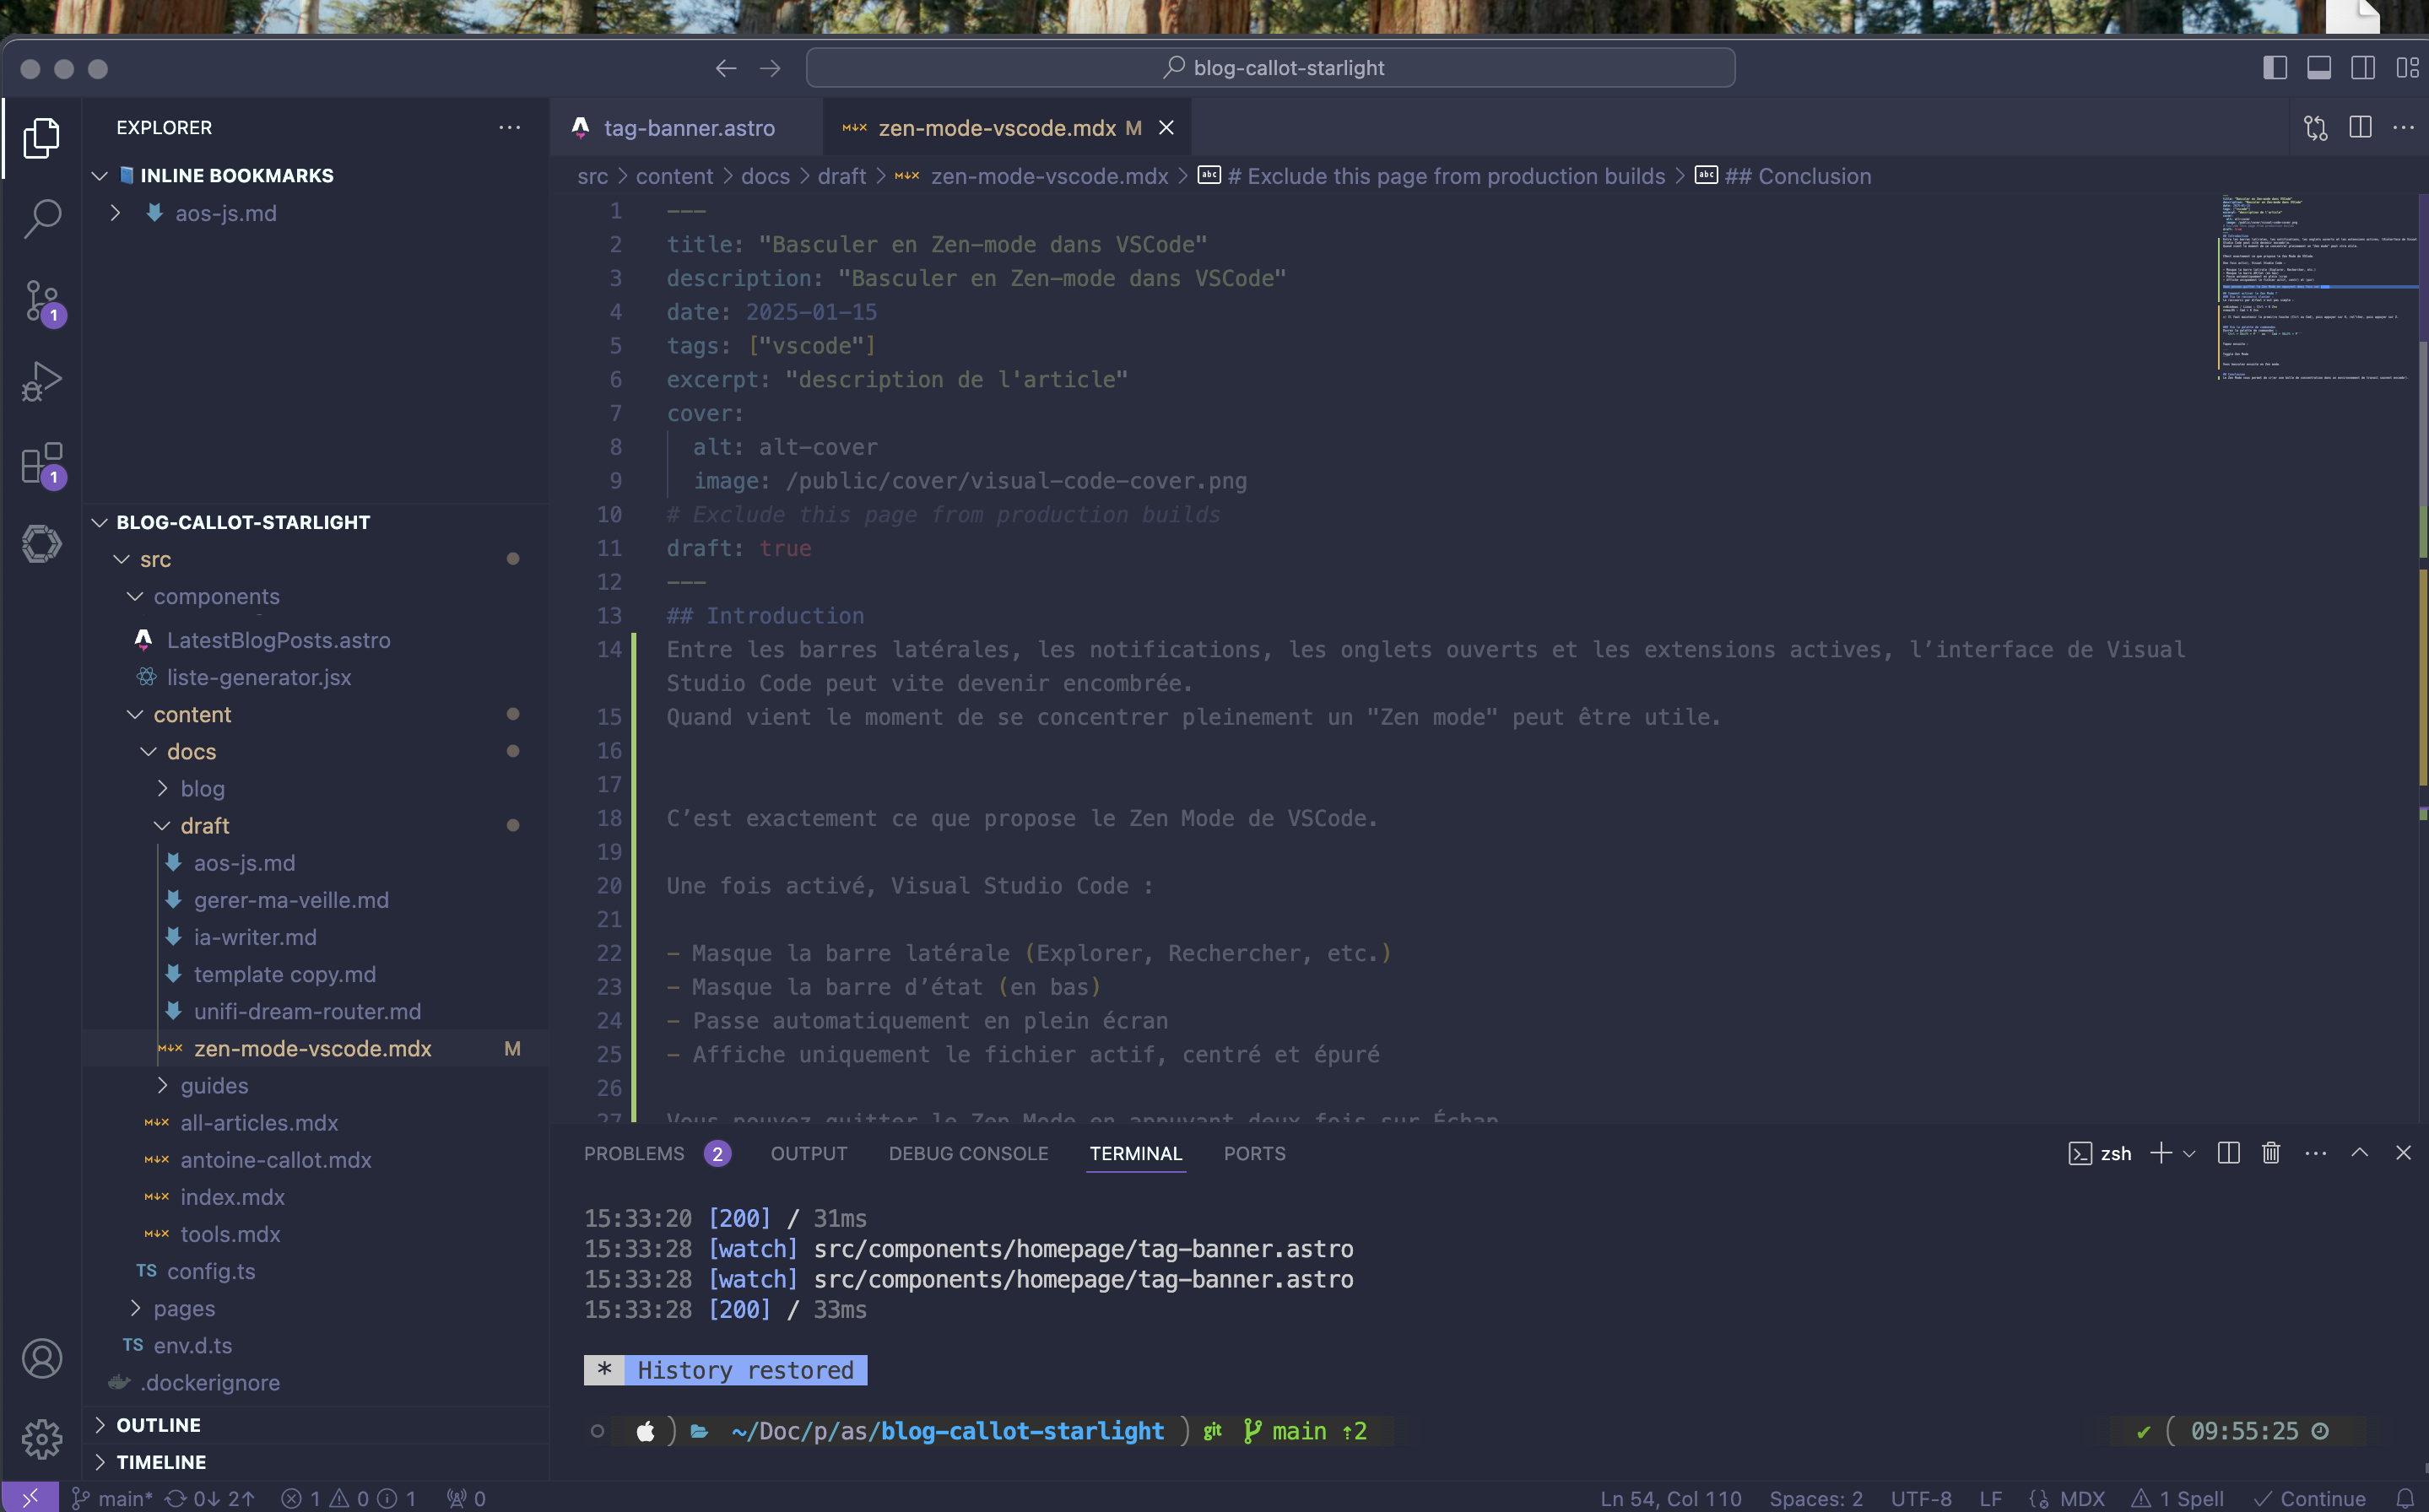Open Extensions view
This screenshot has height=1512, width=2429.
(42, 464)
